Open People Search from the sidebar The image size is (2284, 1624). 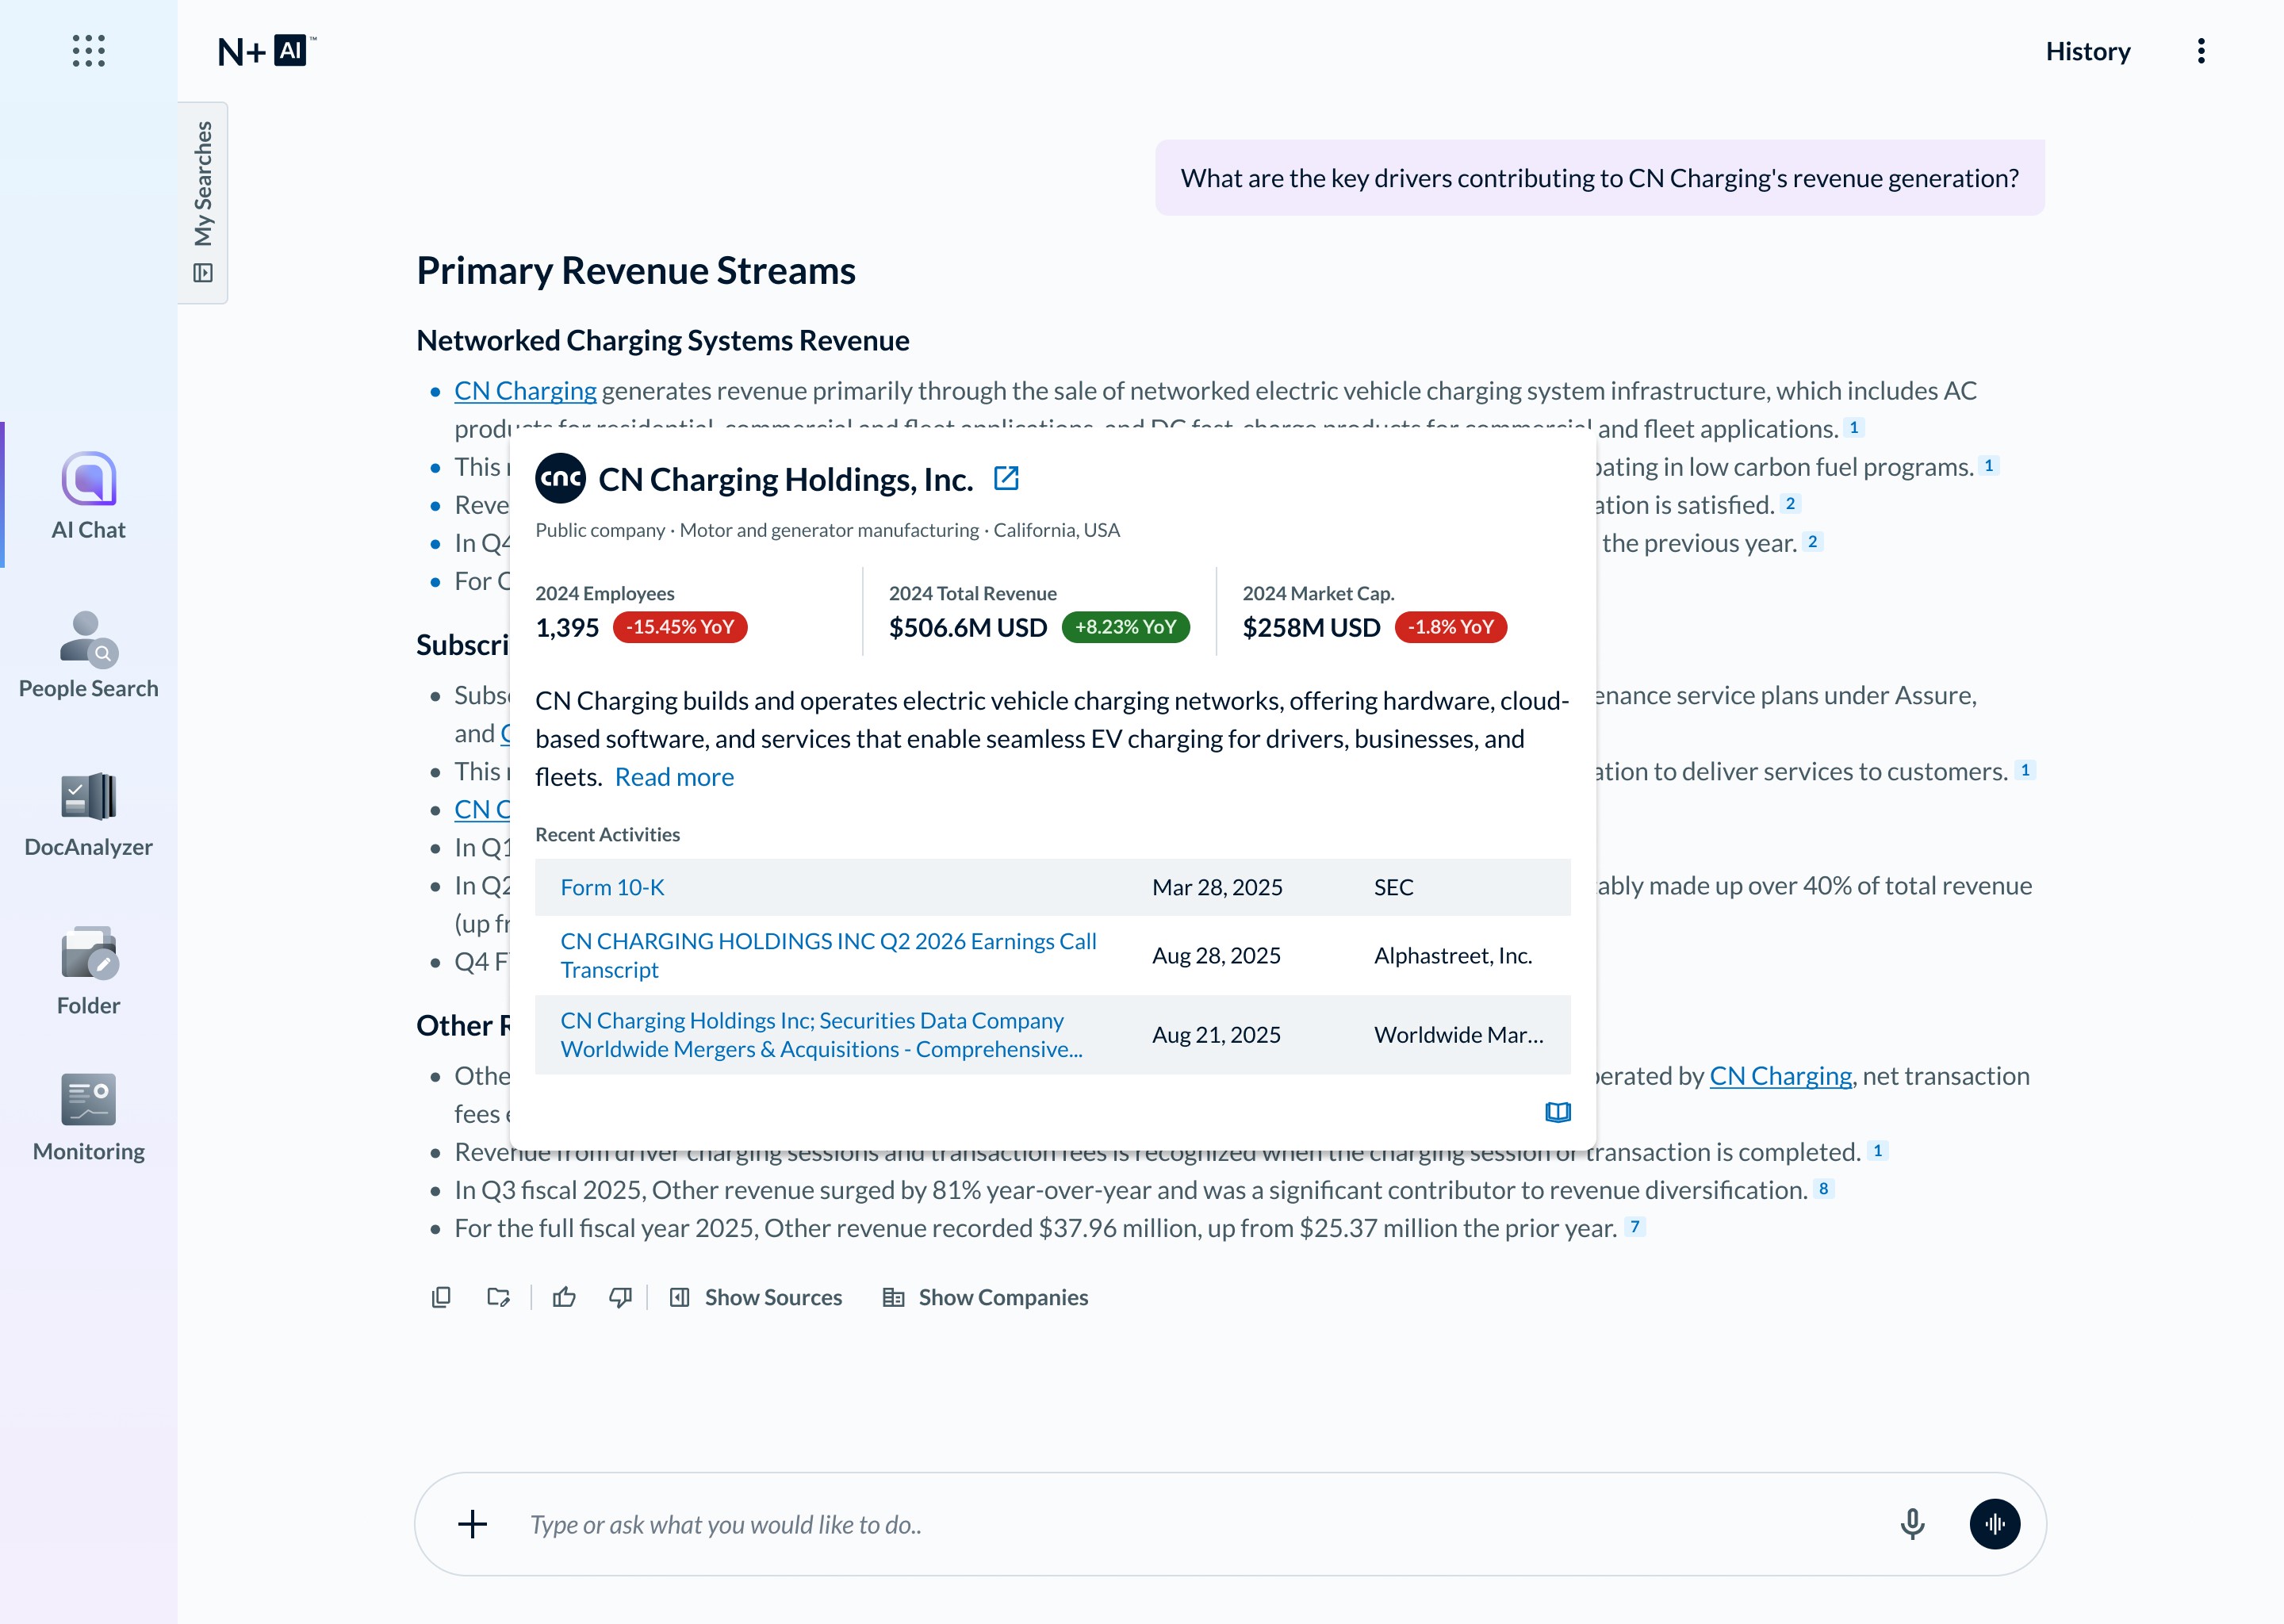88,655
